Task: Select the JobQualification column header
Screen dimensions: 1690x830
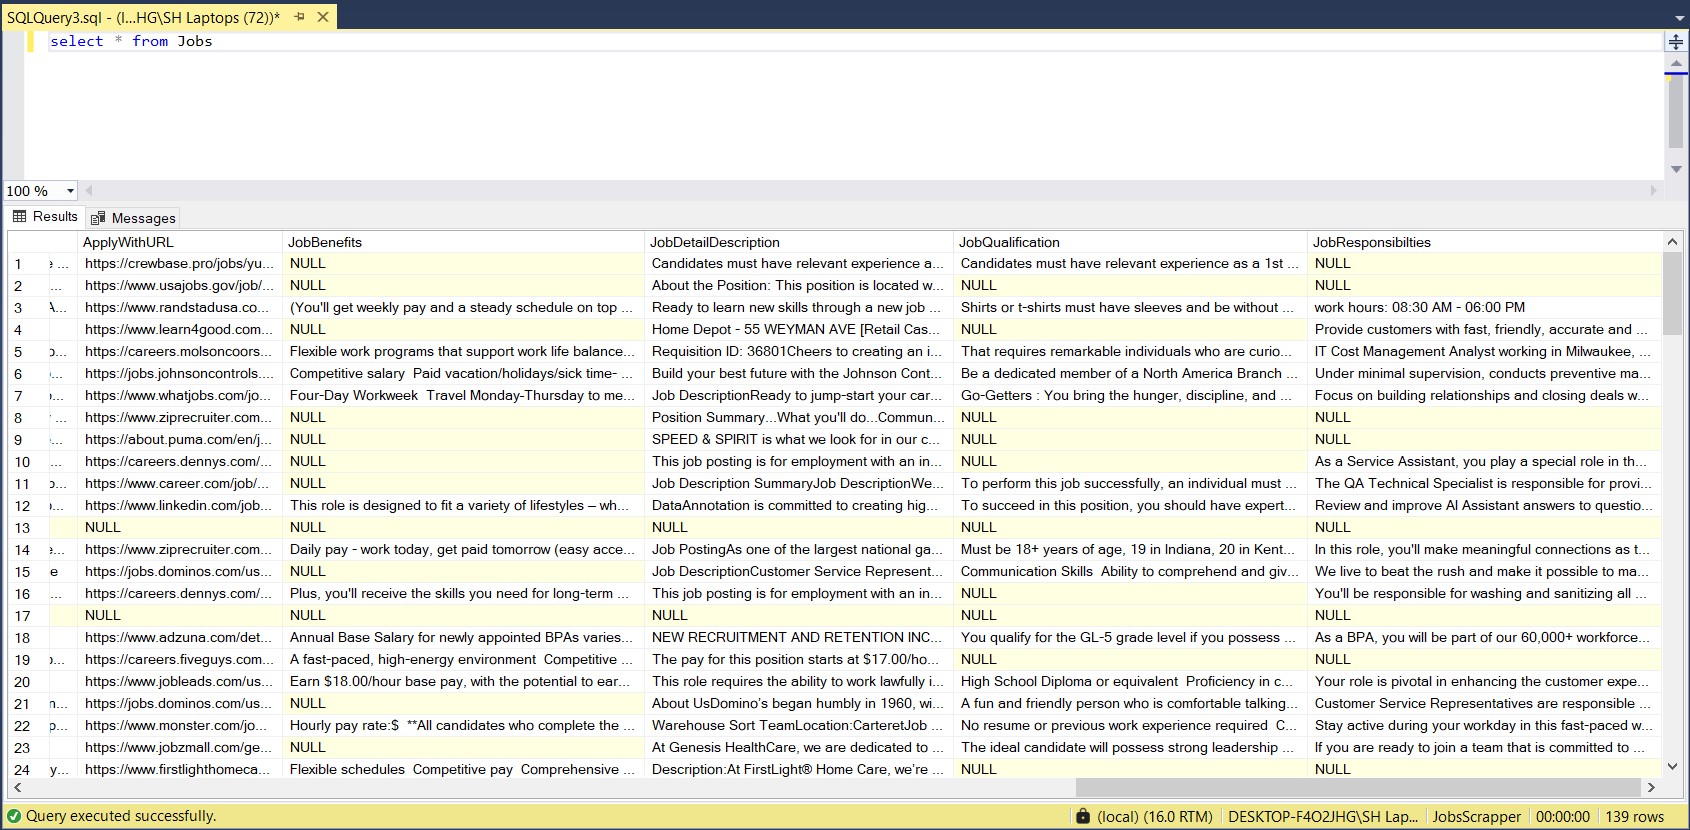Action: (1009, 242)
